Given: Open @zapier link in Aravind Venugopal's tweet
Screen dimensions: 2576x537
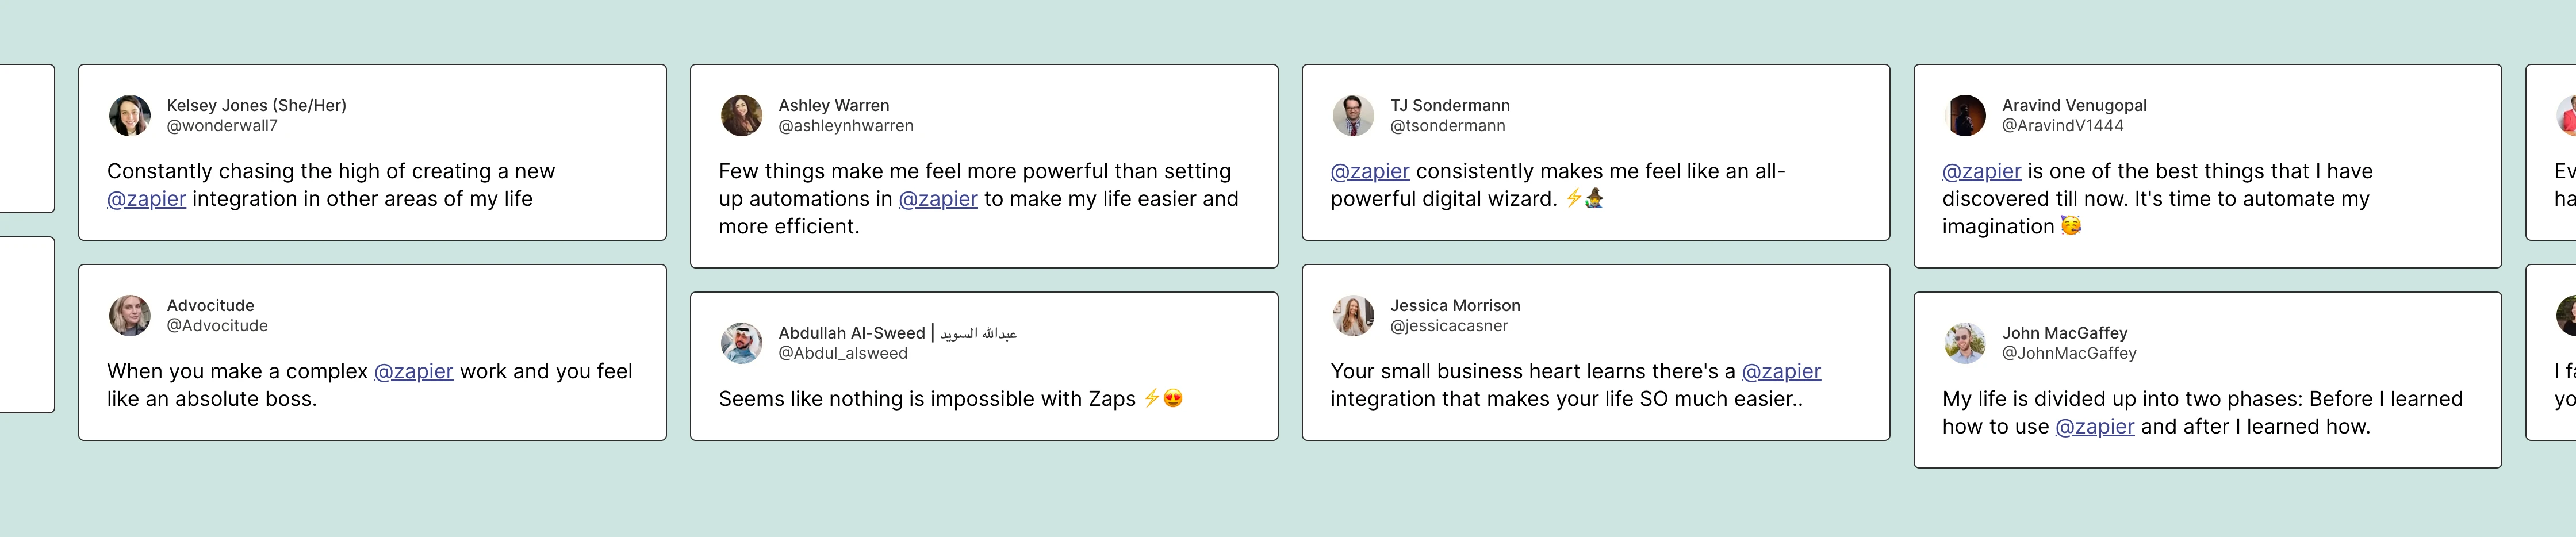Looking at the screenshot, I should click(x=1982, y=172).
